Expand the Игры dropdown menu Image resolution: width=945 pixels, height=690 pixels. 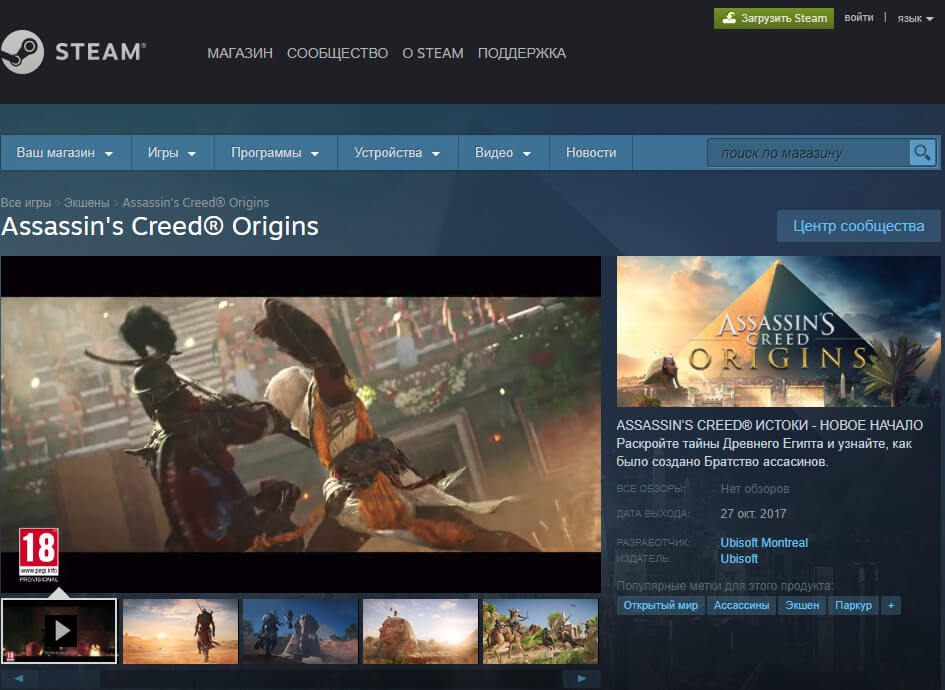(x=172, y=152)
